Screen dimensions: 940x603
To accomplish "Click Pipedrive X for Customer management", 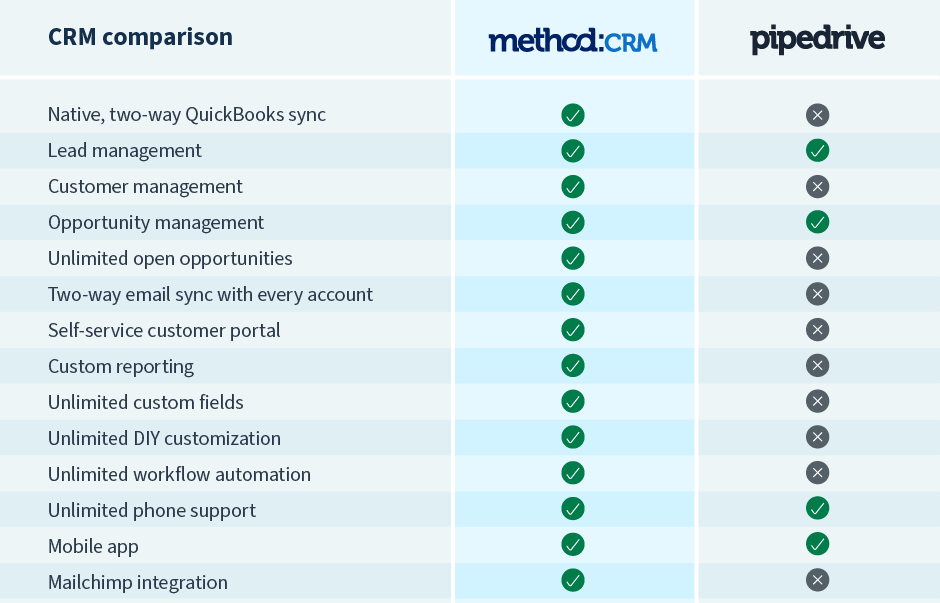I will [817, 187].
